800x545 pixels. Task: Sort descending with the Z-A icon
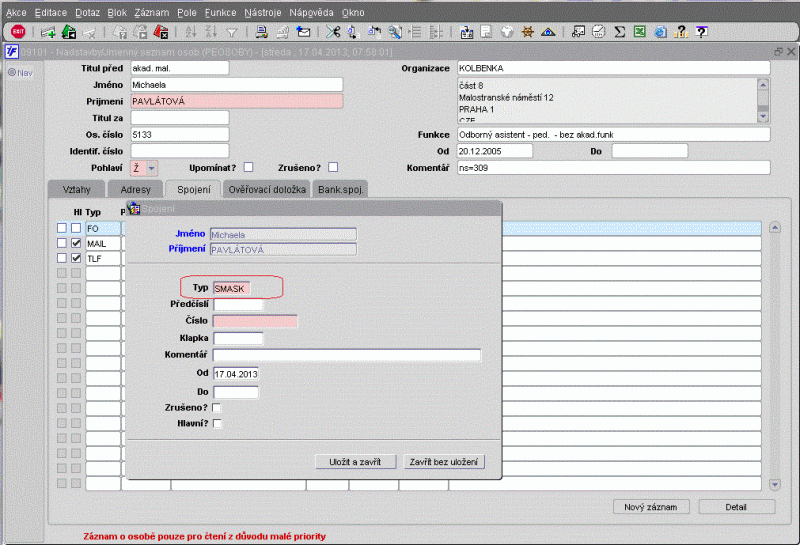[211, 32]
